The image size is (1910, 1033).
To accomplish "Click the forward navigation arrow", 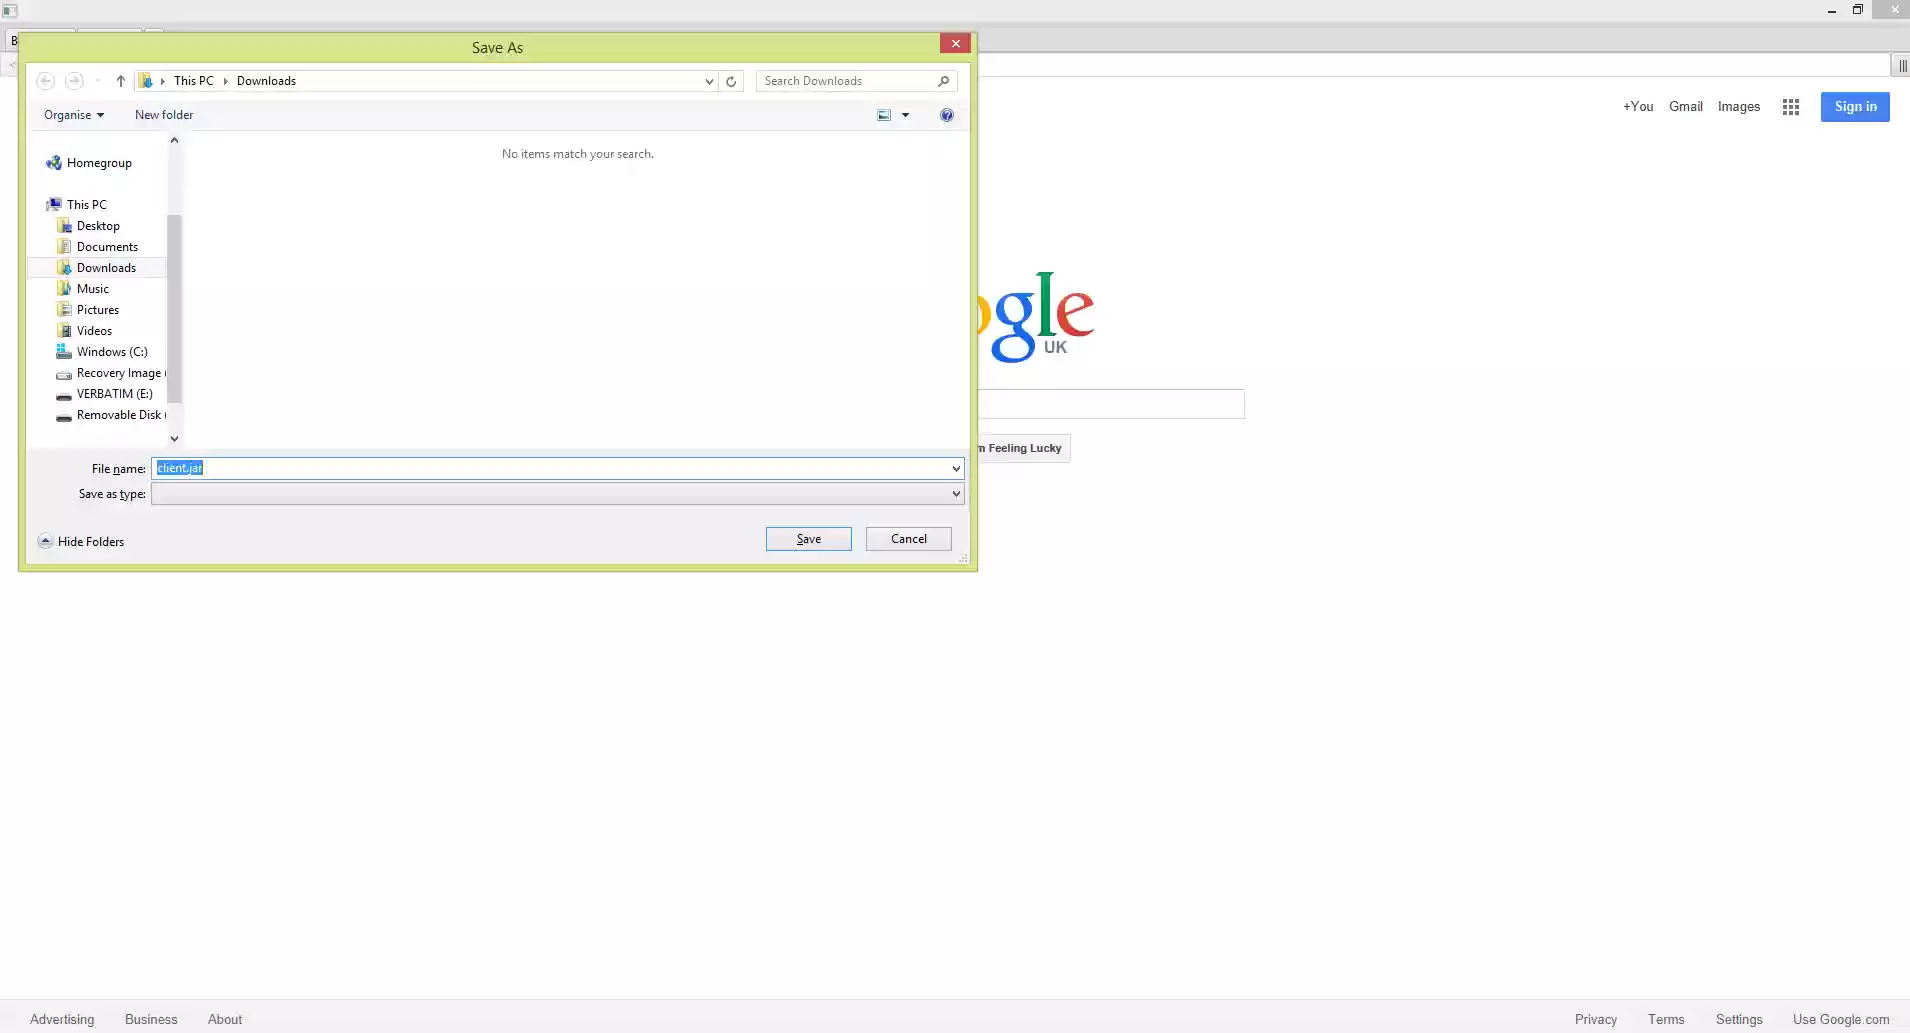I will (73, 81).
